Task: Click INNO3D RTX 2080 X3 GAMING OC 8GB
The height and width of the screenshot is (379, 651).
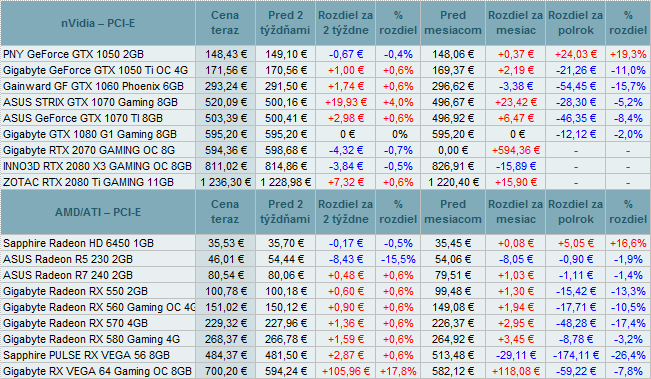Action: click(98, 166)
